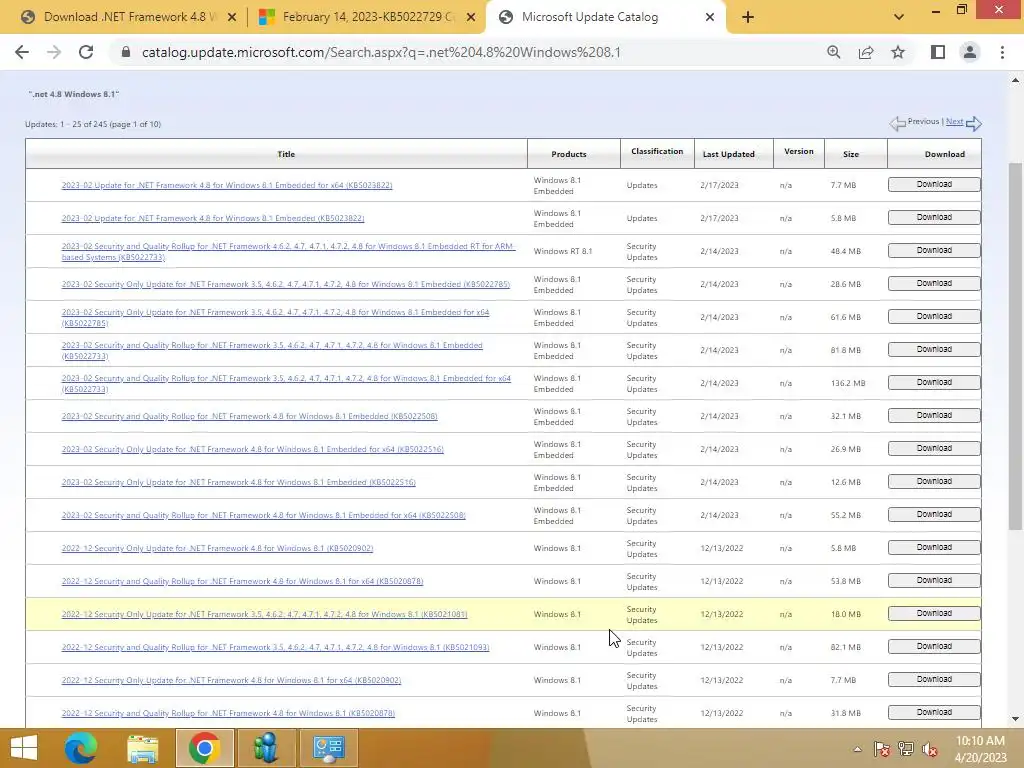Open KB5020878 Windows 8.1 for x64 link

pos(242,581)
